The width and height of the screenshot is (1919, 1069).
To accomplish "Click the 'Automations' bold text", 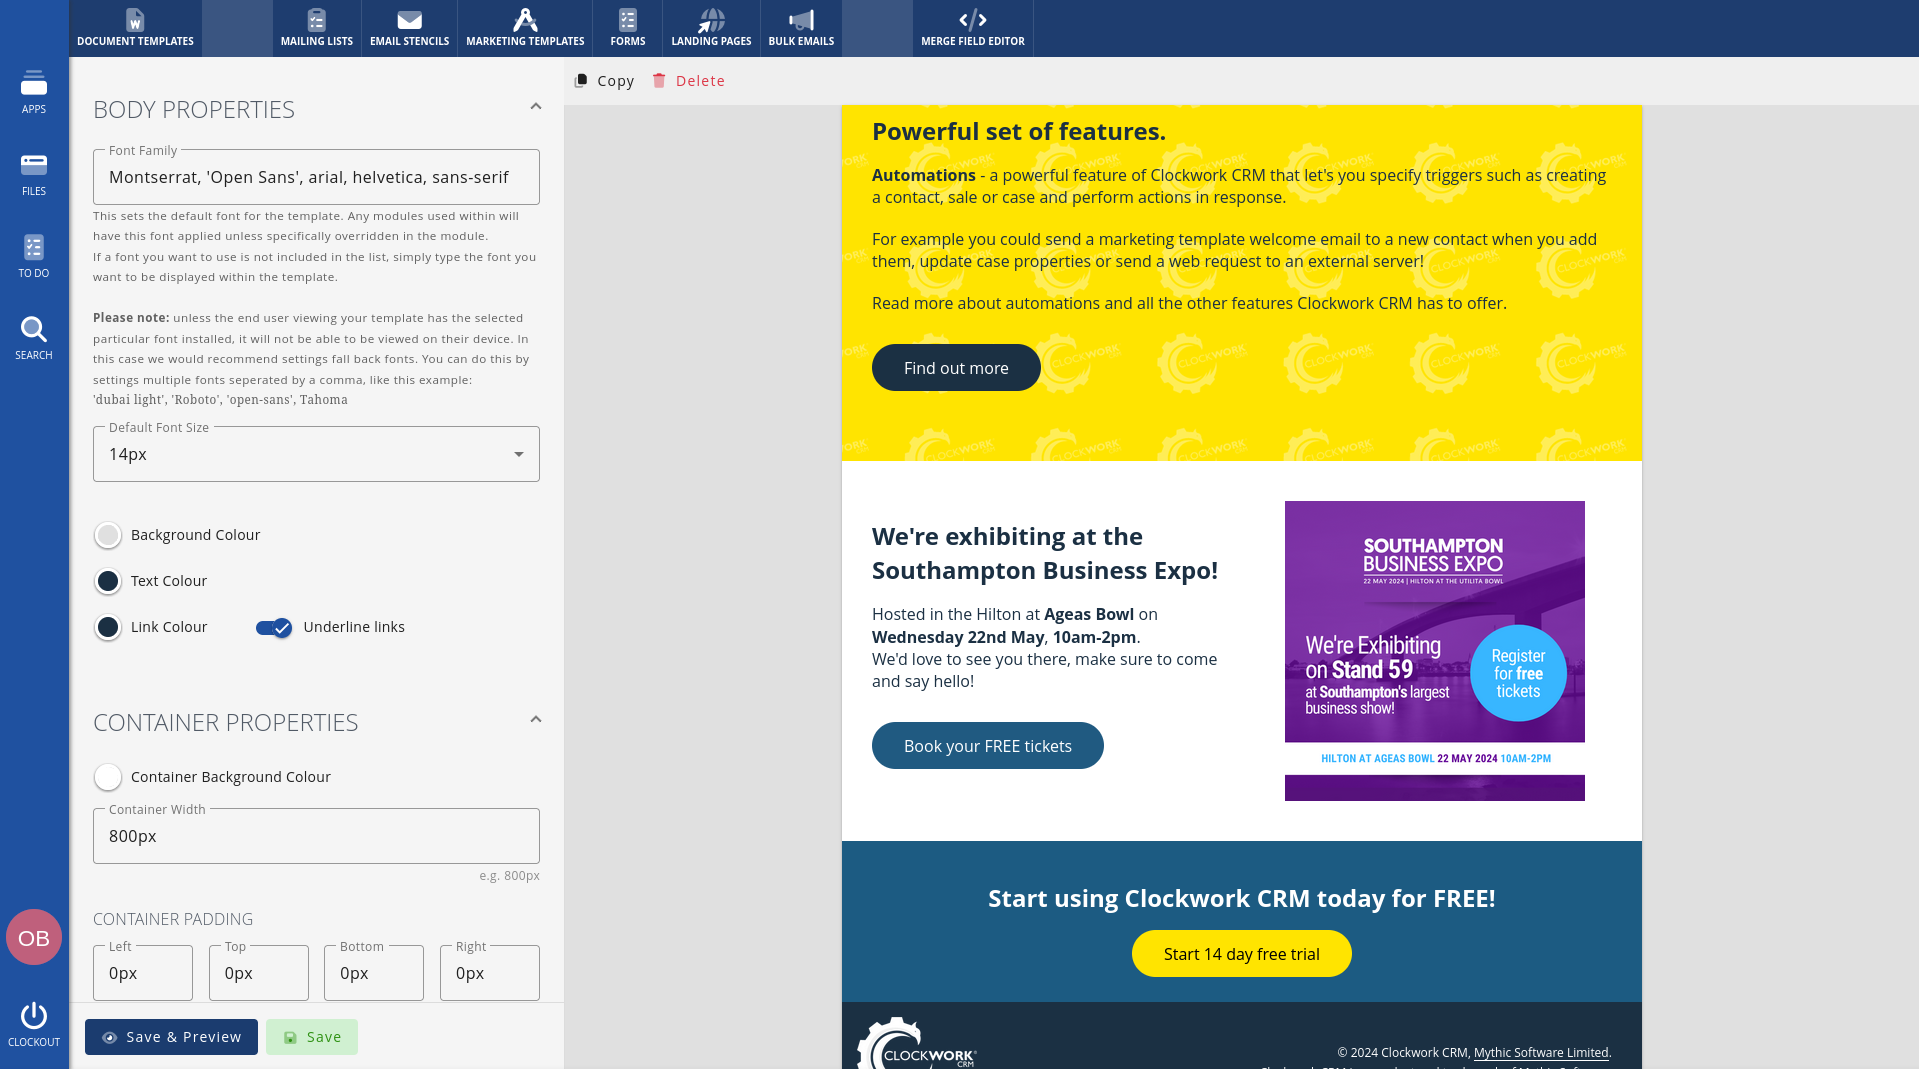I will point(924,175).
